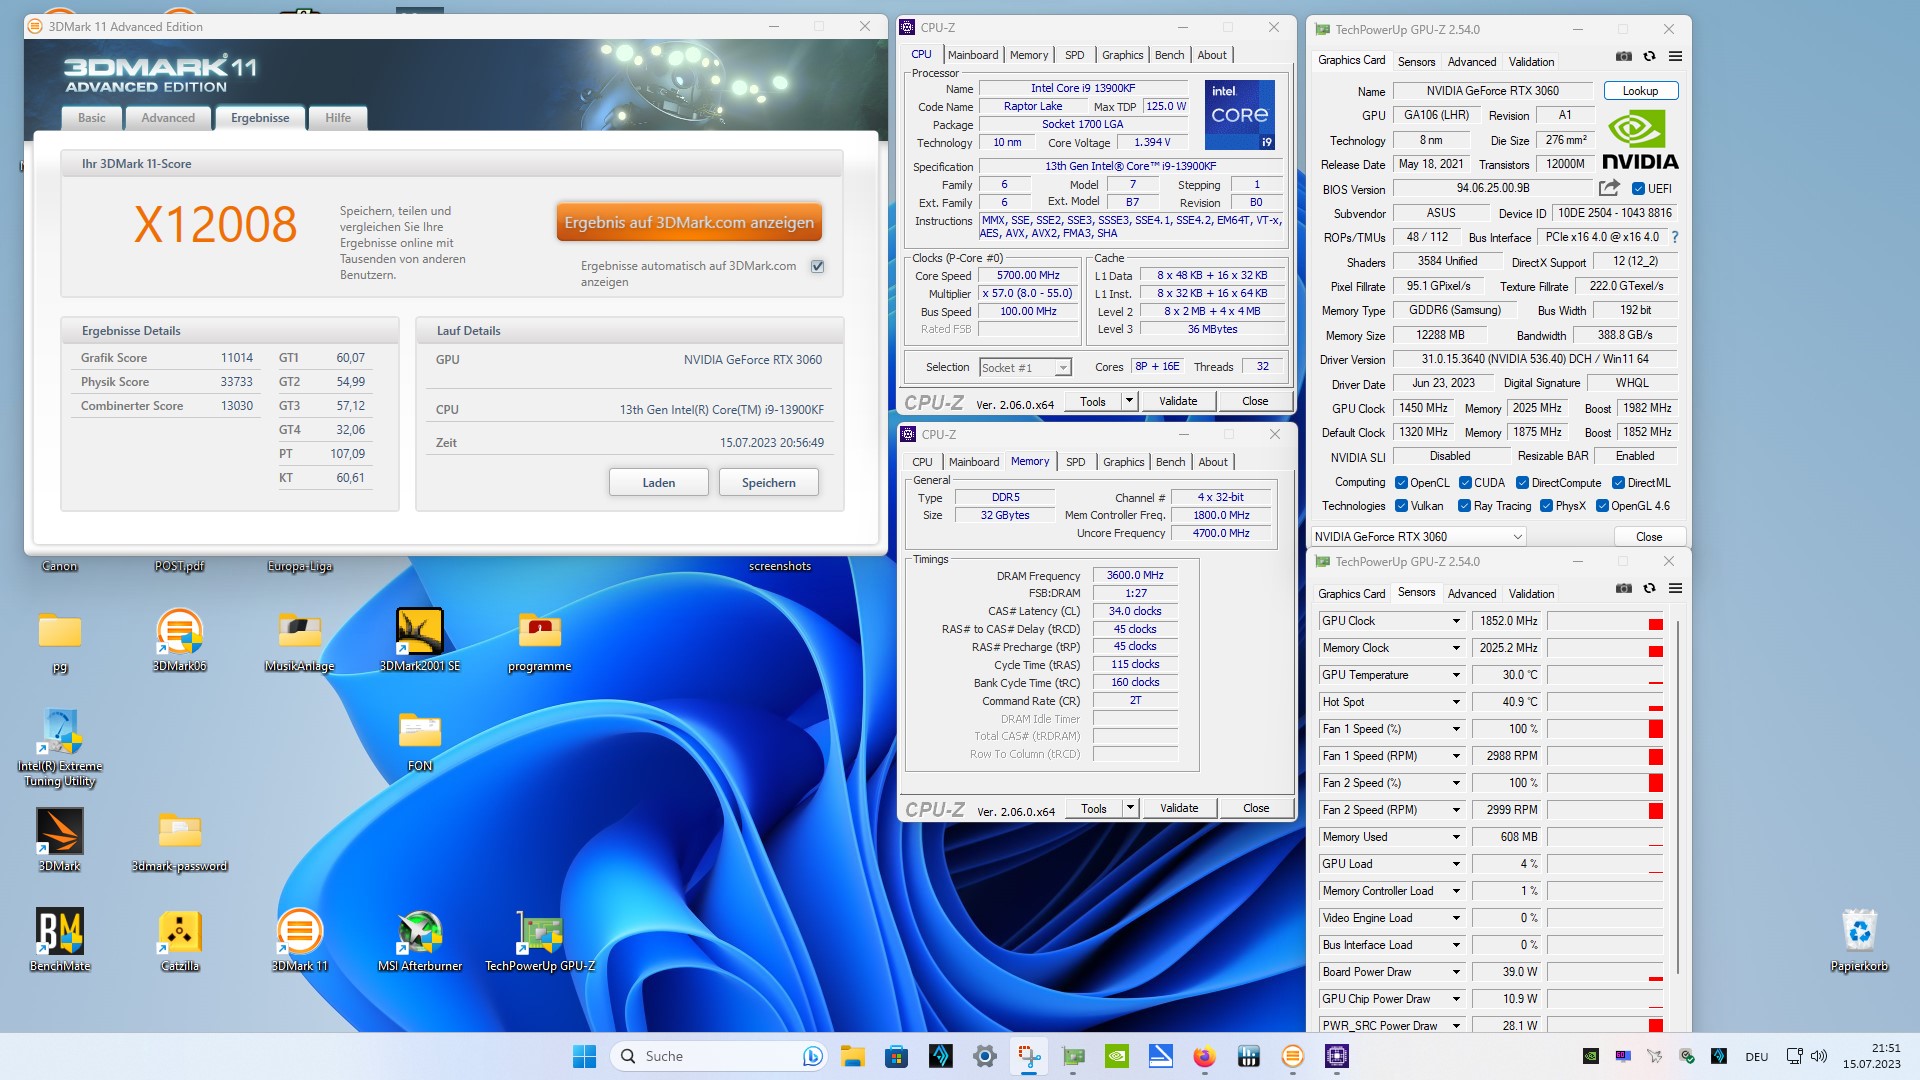
Task: Share BIOS via GPU-Z export icon
Action: coord(1609,188)
